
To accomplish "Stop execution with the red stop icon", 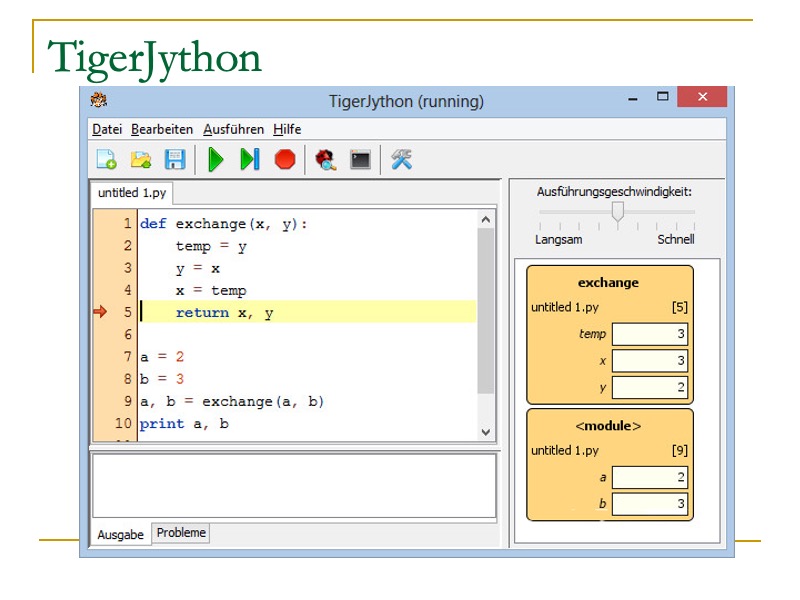I will 285,159.
